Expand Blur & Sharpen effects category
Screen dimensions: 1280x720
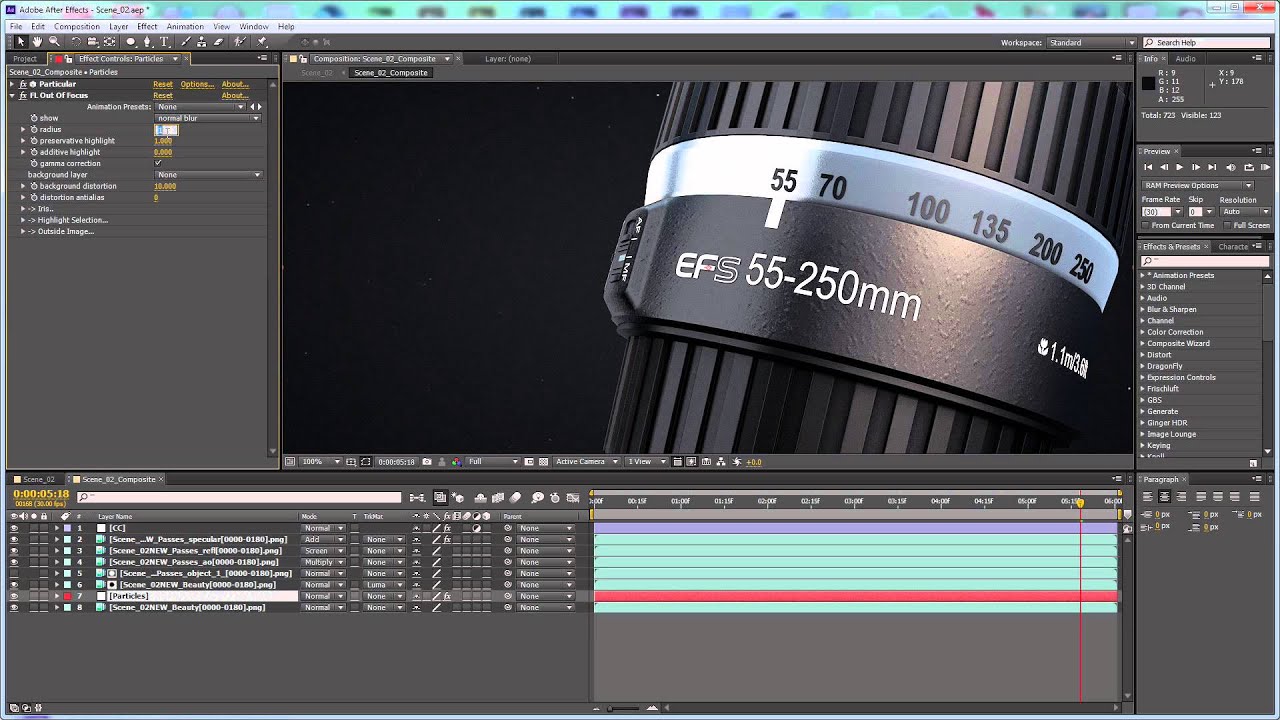click(x=1143, y=309)
